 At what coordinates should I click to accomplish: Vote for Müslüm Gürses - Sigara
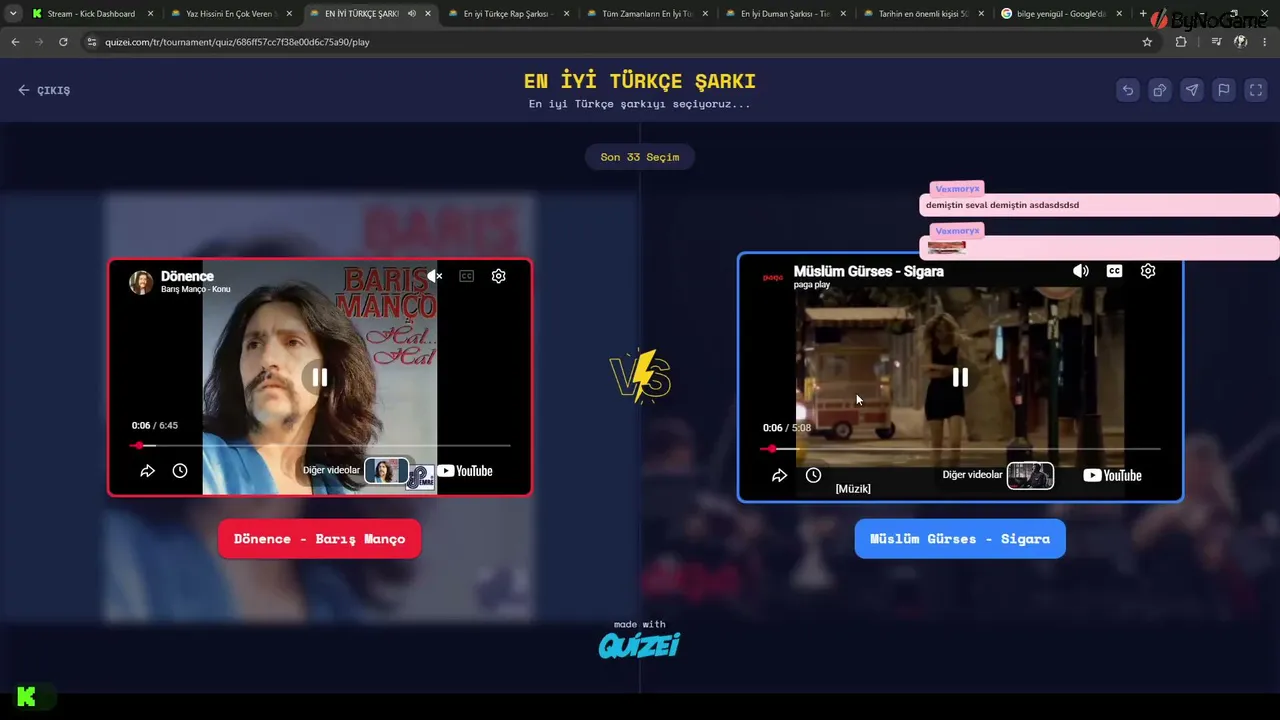point(960,539)
